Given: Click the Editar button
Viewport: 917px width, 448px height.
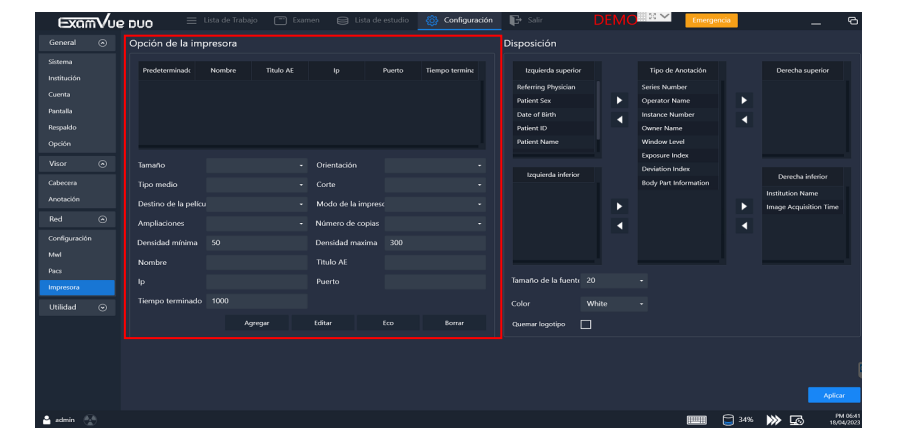Looking at the screenshot, I should (x=323, y=323).
